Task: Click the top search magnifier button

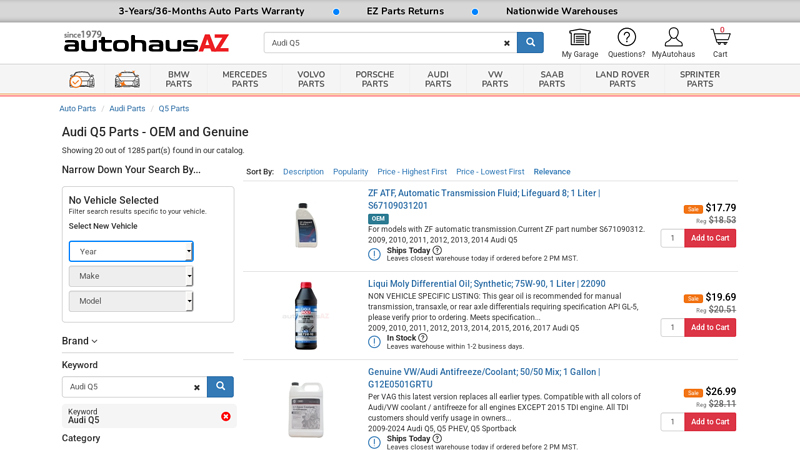Action: [530, 43]
